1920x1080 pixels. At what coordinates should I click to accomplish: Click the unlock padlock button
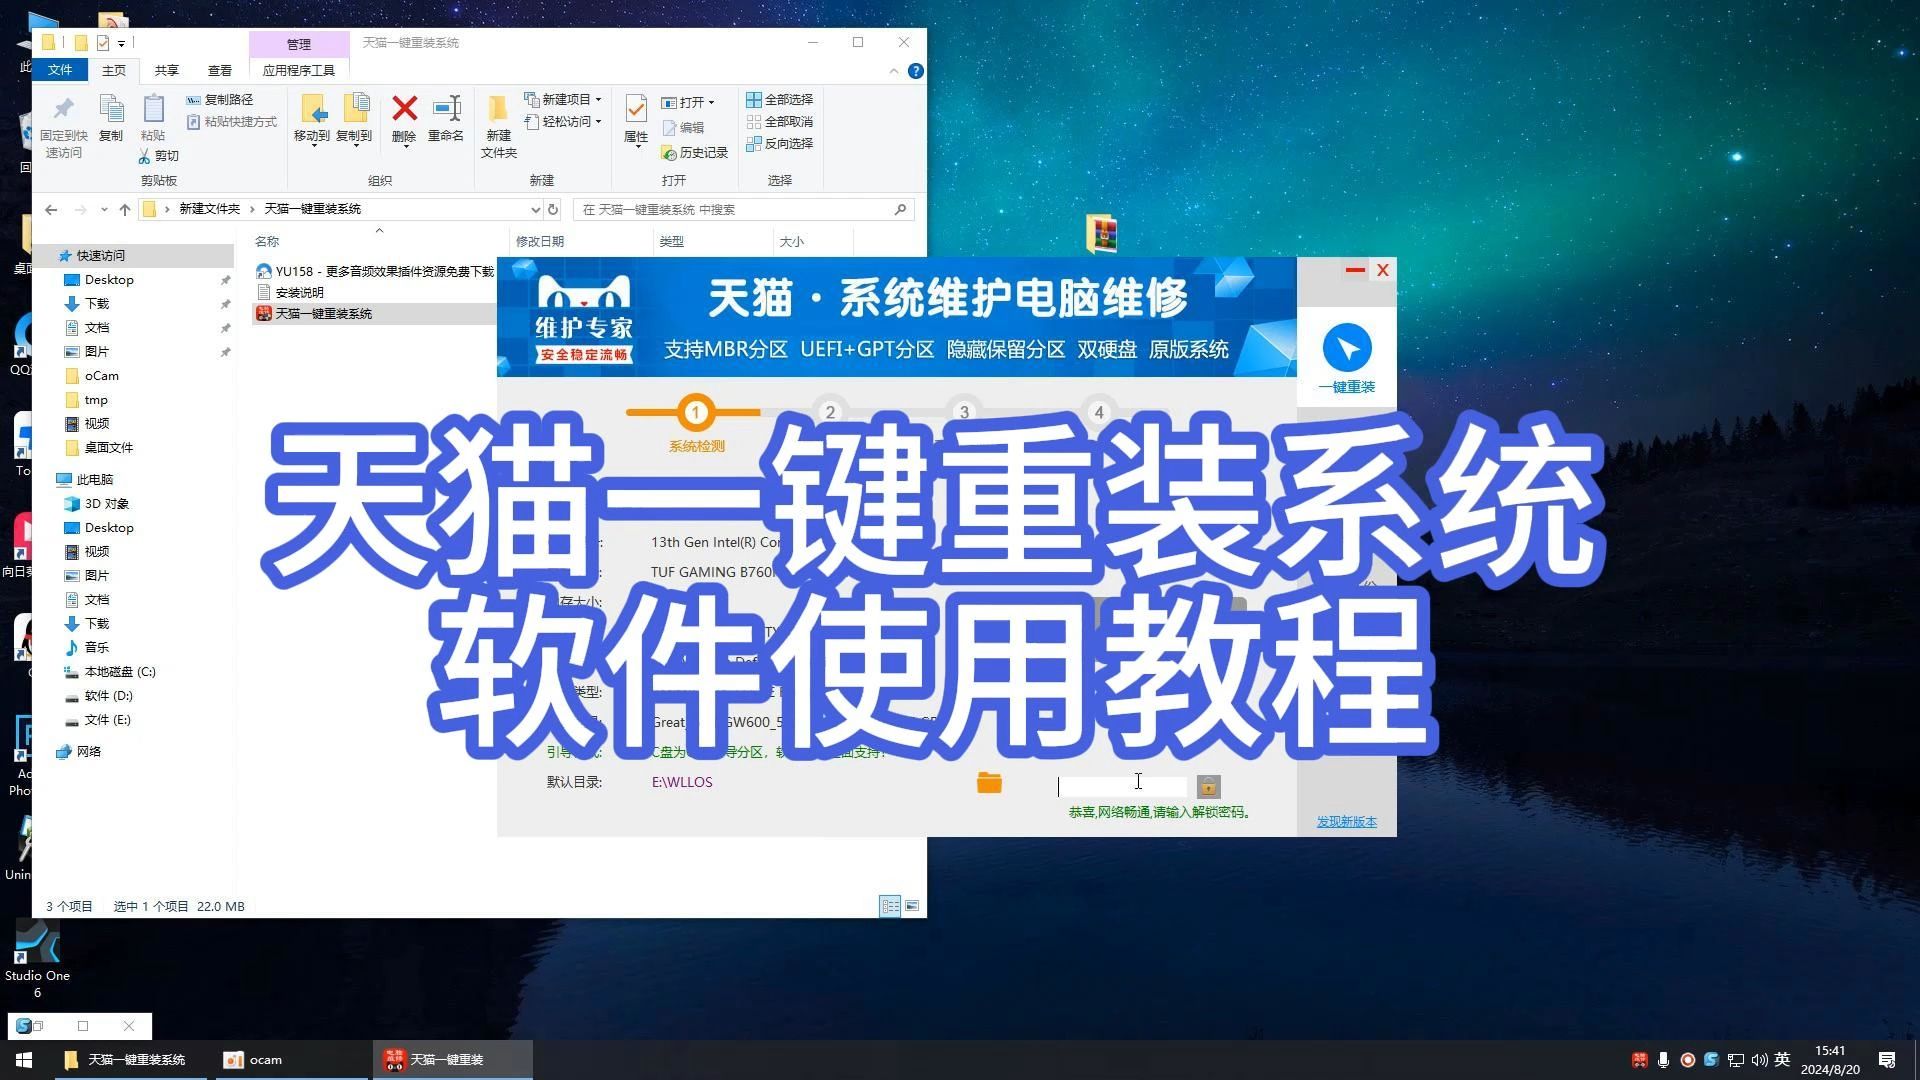click(x=1208, y=786)
